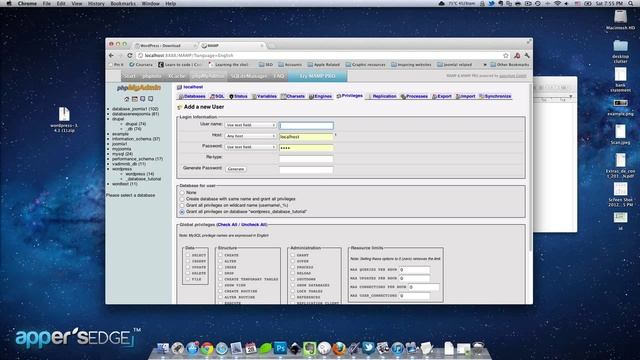640x360 pixels.
Task: Open the Other Bookmarks folder
Action: pyautogui.click(x=510, y=65)
